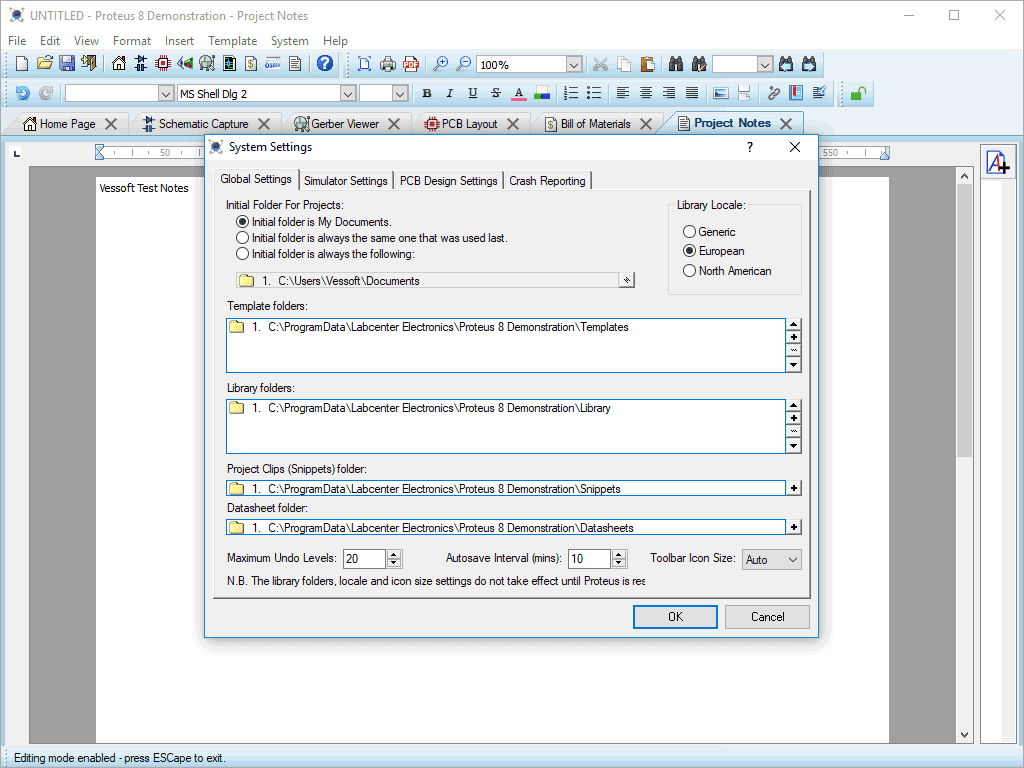Click OK in System Settings

pos(675,616)
